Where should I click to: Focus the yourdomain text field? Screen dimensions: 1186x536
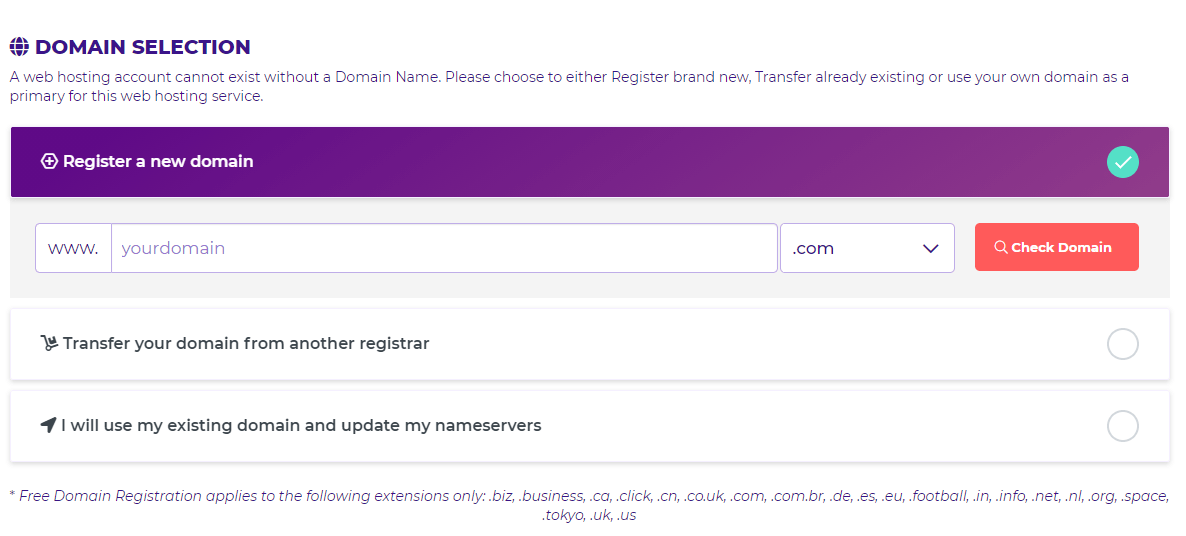click(x=444, y=248)
